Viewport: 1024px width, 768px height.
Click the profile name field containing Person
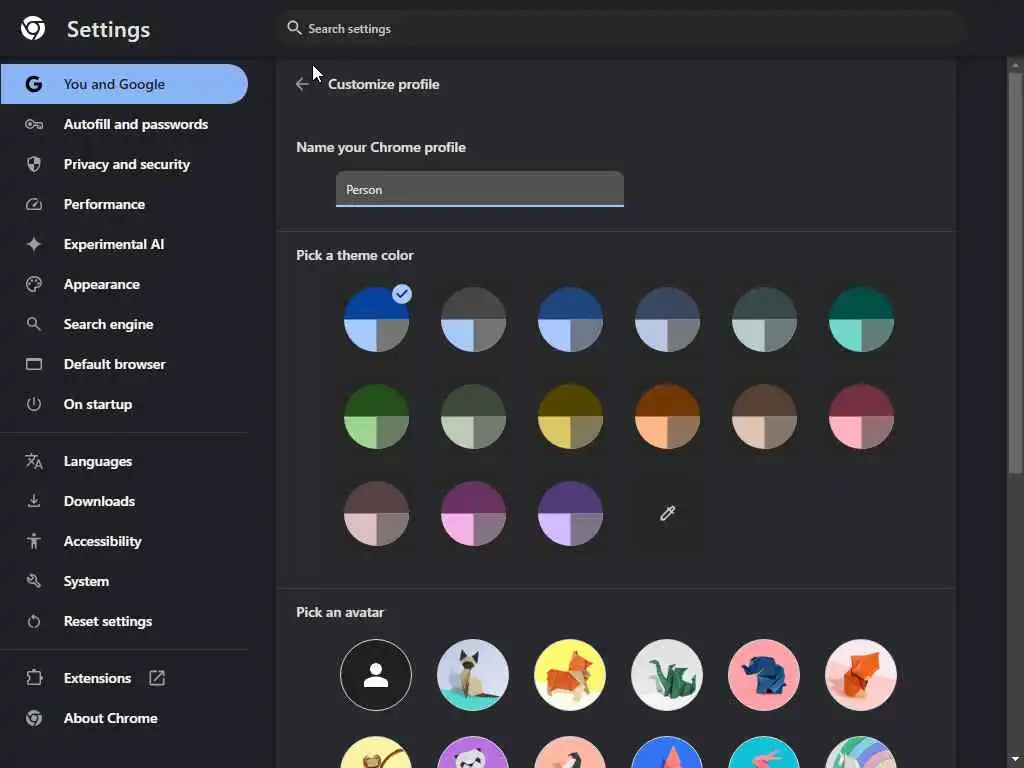[x=480, y=189]
